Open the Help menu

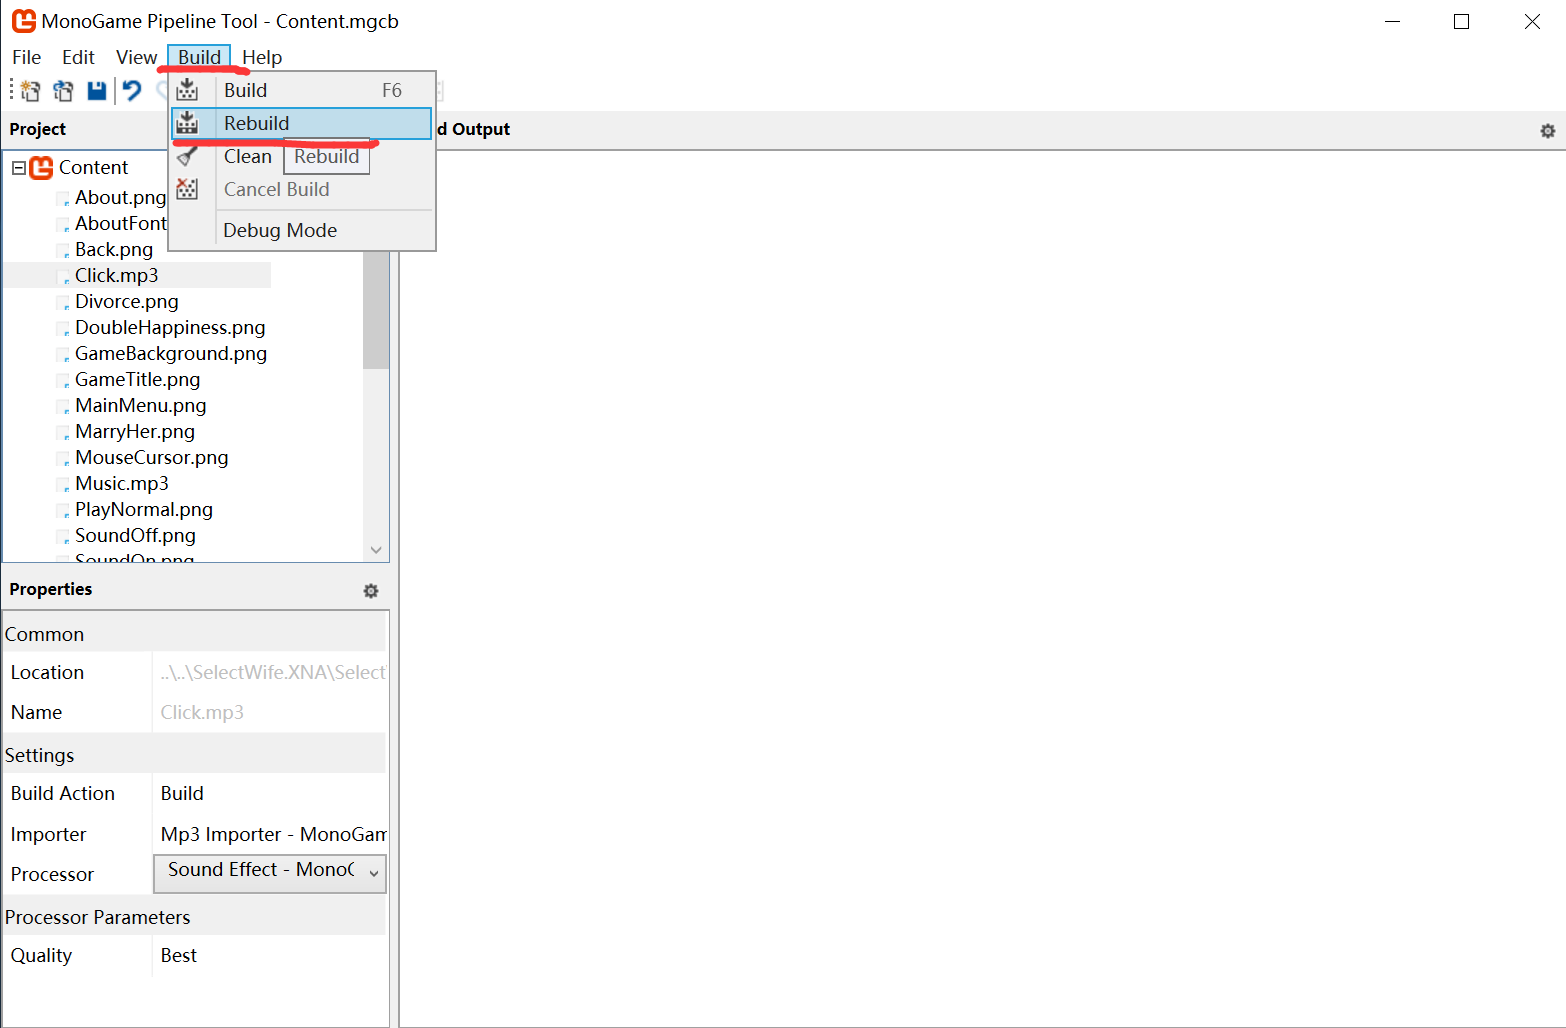tap(262, 57)
